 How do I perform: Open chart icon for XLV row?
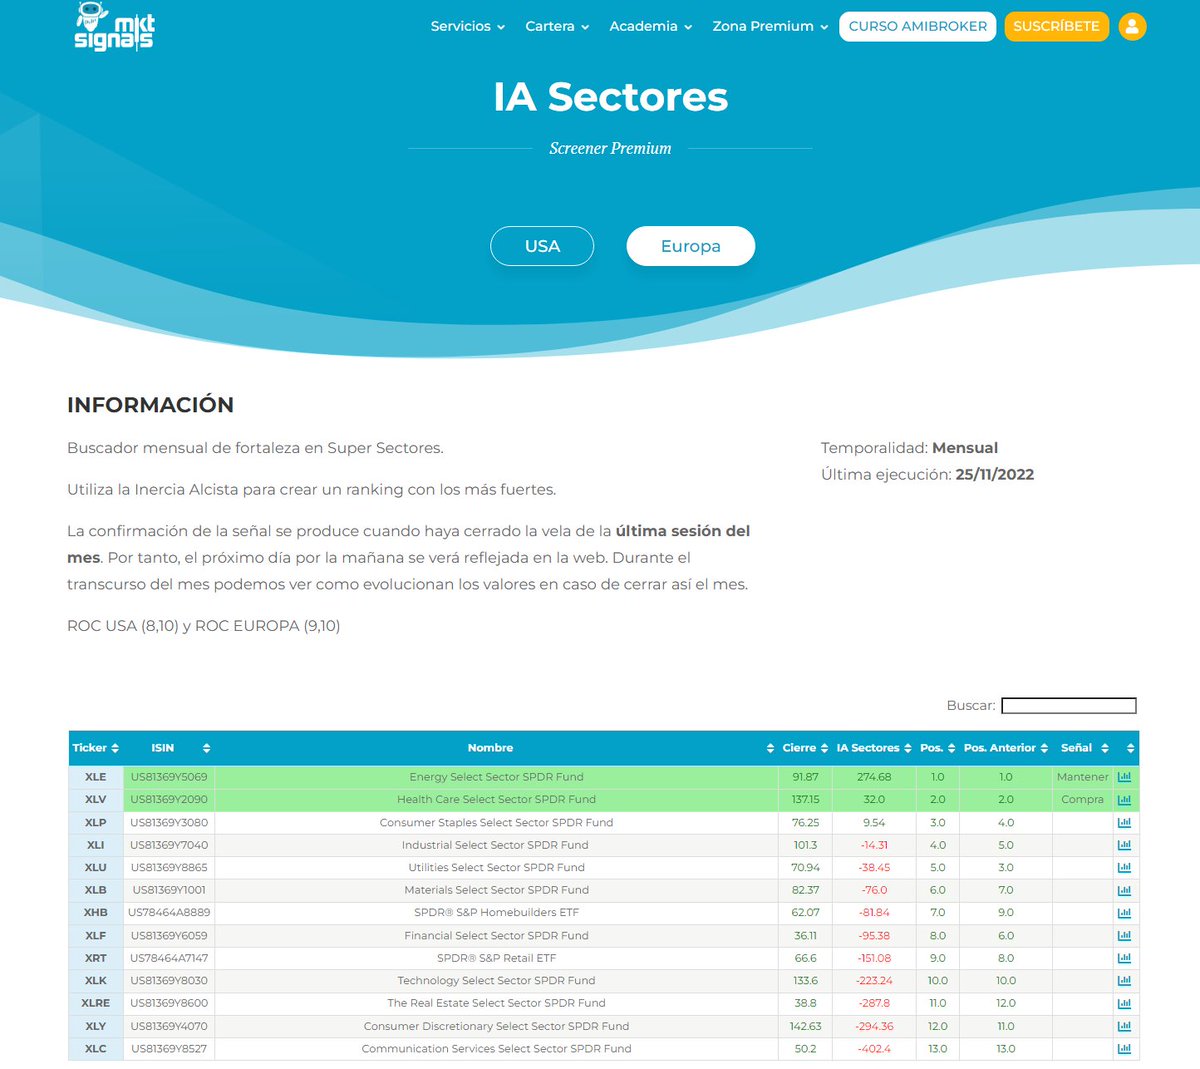[x=1124, y=800]
